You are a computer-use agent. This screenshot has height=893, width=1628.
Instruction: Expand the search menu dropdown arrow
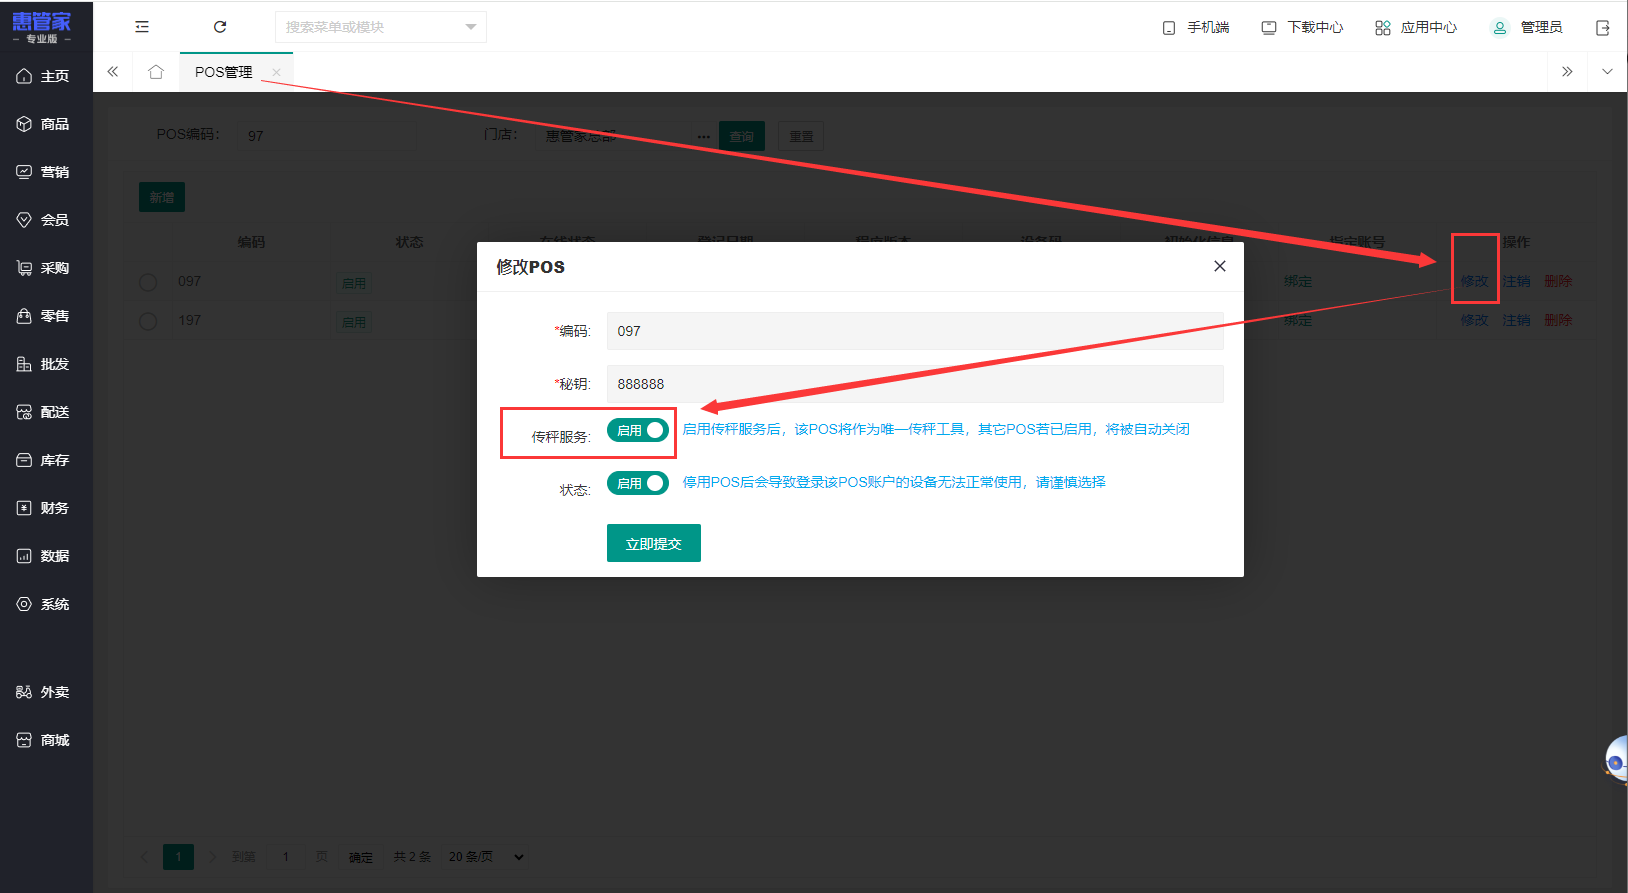pyautogui.click(x=471, y=27)
